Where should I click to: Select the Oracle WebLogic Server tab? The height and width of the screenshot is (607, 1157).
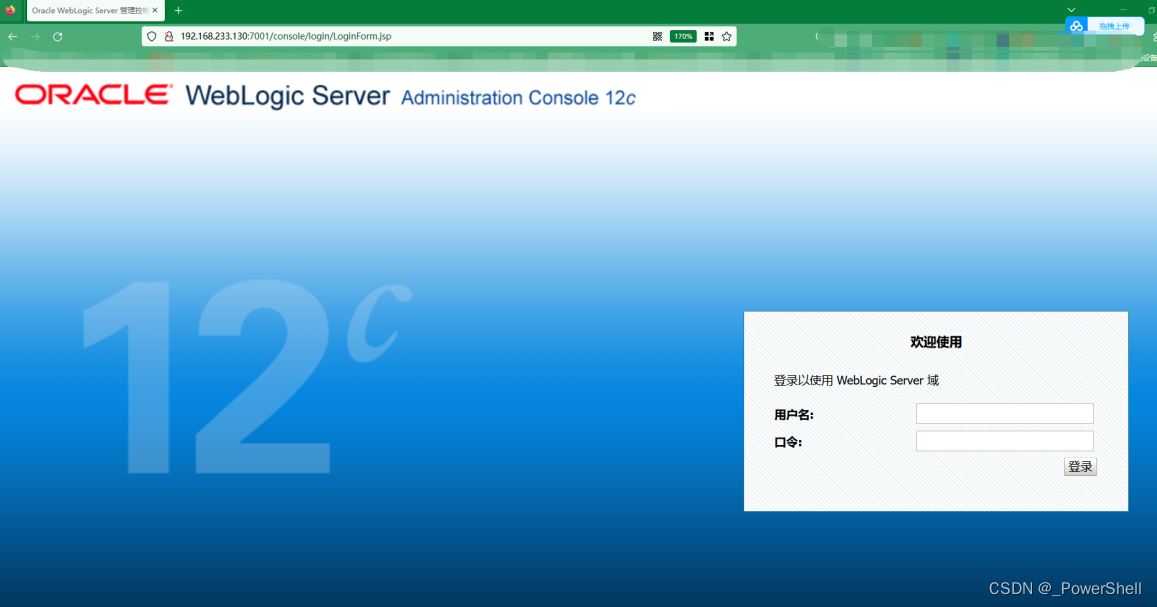tap(95, 10)
